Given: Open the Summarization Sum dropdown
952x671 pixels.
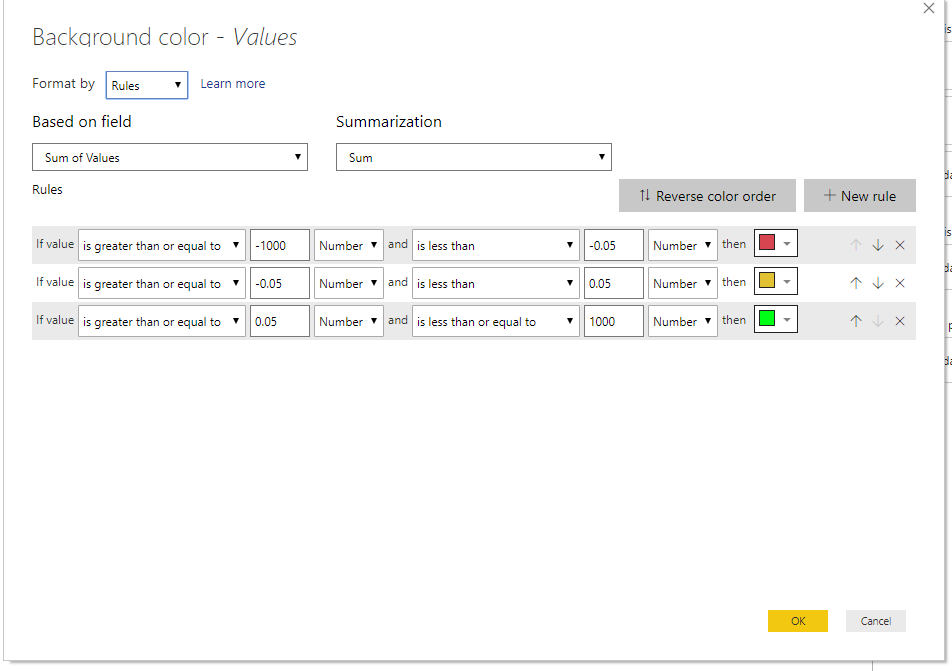Looking at the screenshot, I should click(474, 157).
